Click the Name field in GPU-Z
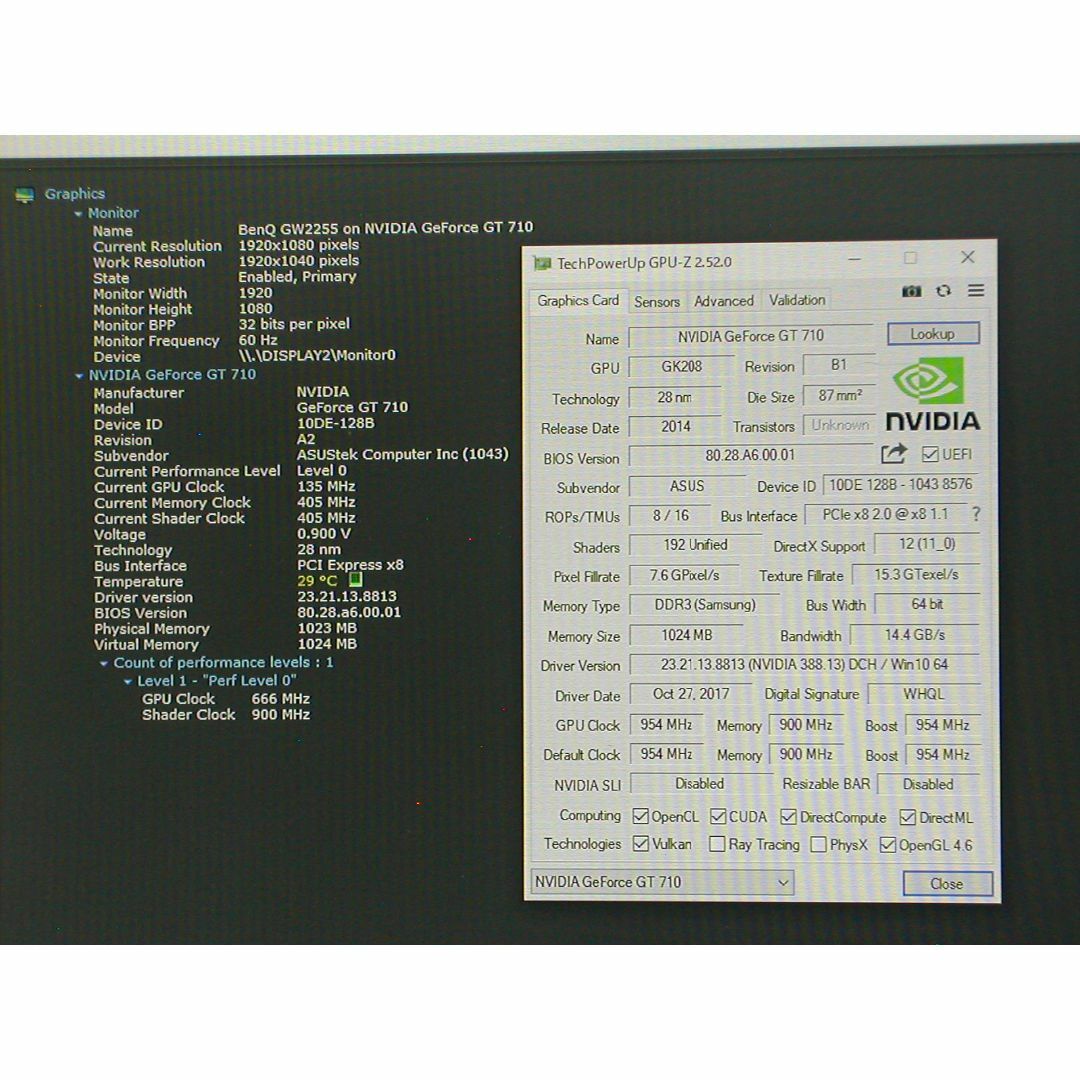 (751, 336)
